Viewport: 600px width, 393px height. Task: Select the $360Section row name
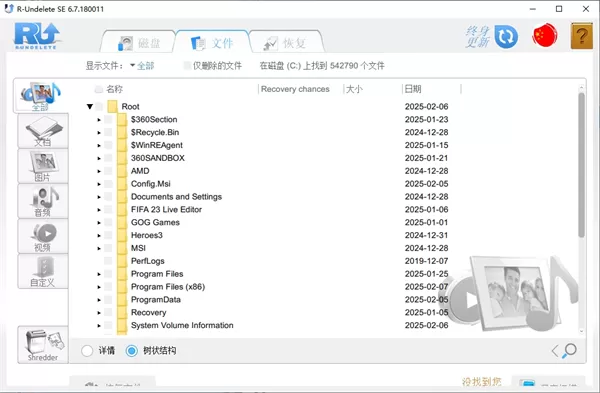pyautogui.click(x=154, y=119)
